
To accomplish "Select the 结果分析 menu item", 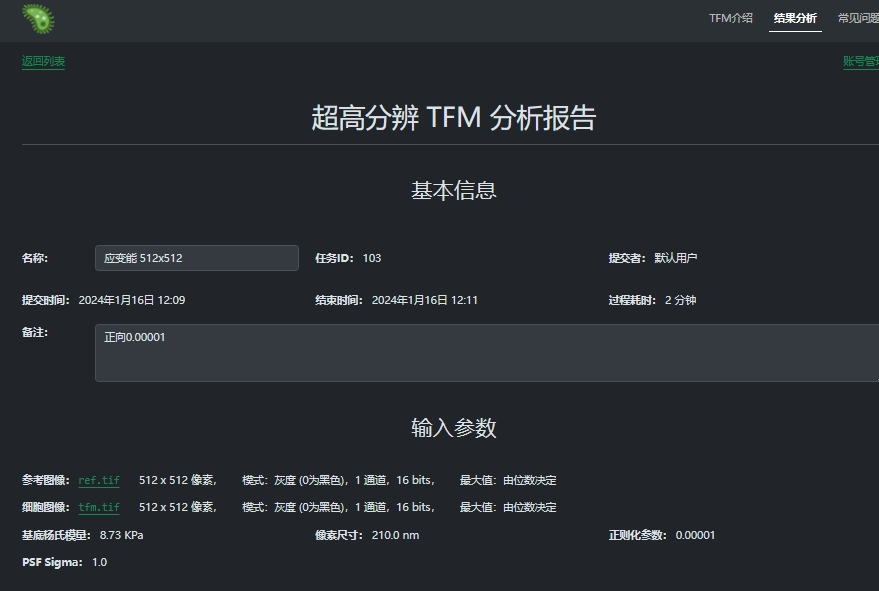I will 795,18.
